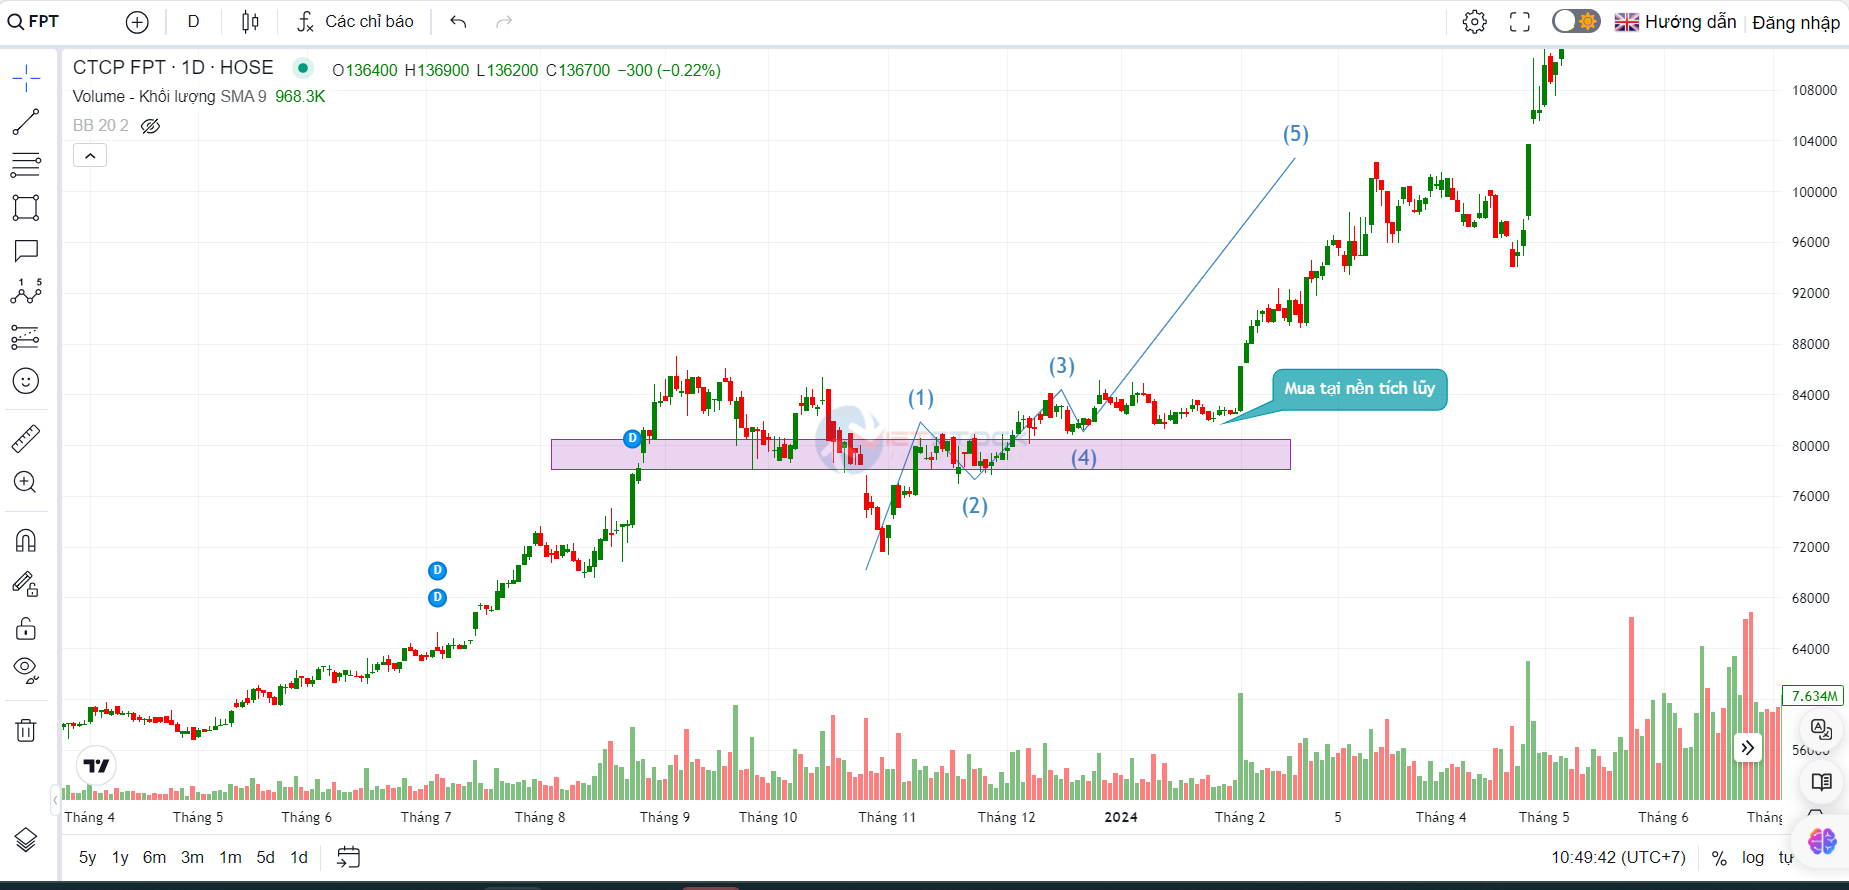Remove drawings with the trash icon
Viewport: 1849px width, 890px height.
(x=26, y=730)
